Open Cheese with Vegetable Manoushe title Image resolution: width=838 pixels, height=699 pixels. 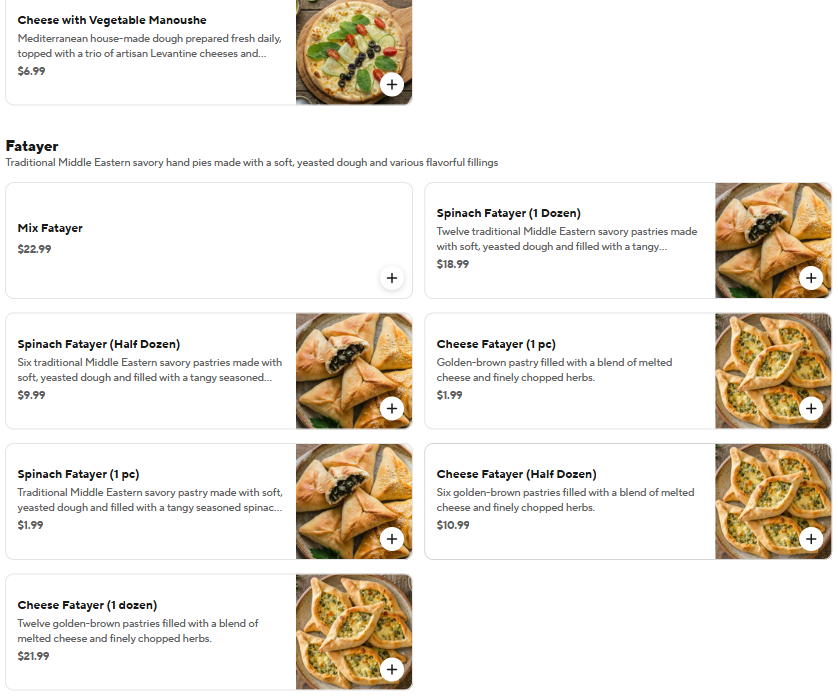112,20
